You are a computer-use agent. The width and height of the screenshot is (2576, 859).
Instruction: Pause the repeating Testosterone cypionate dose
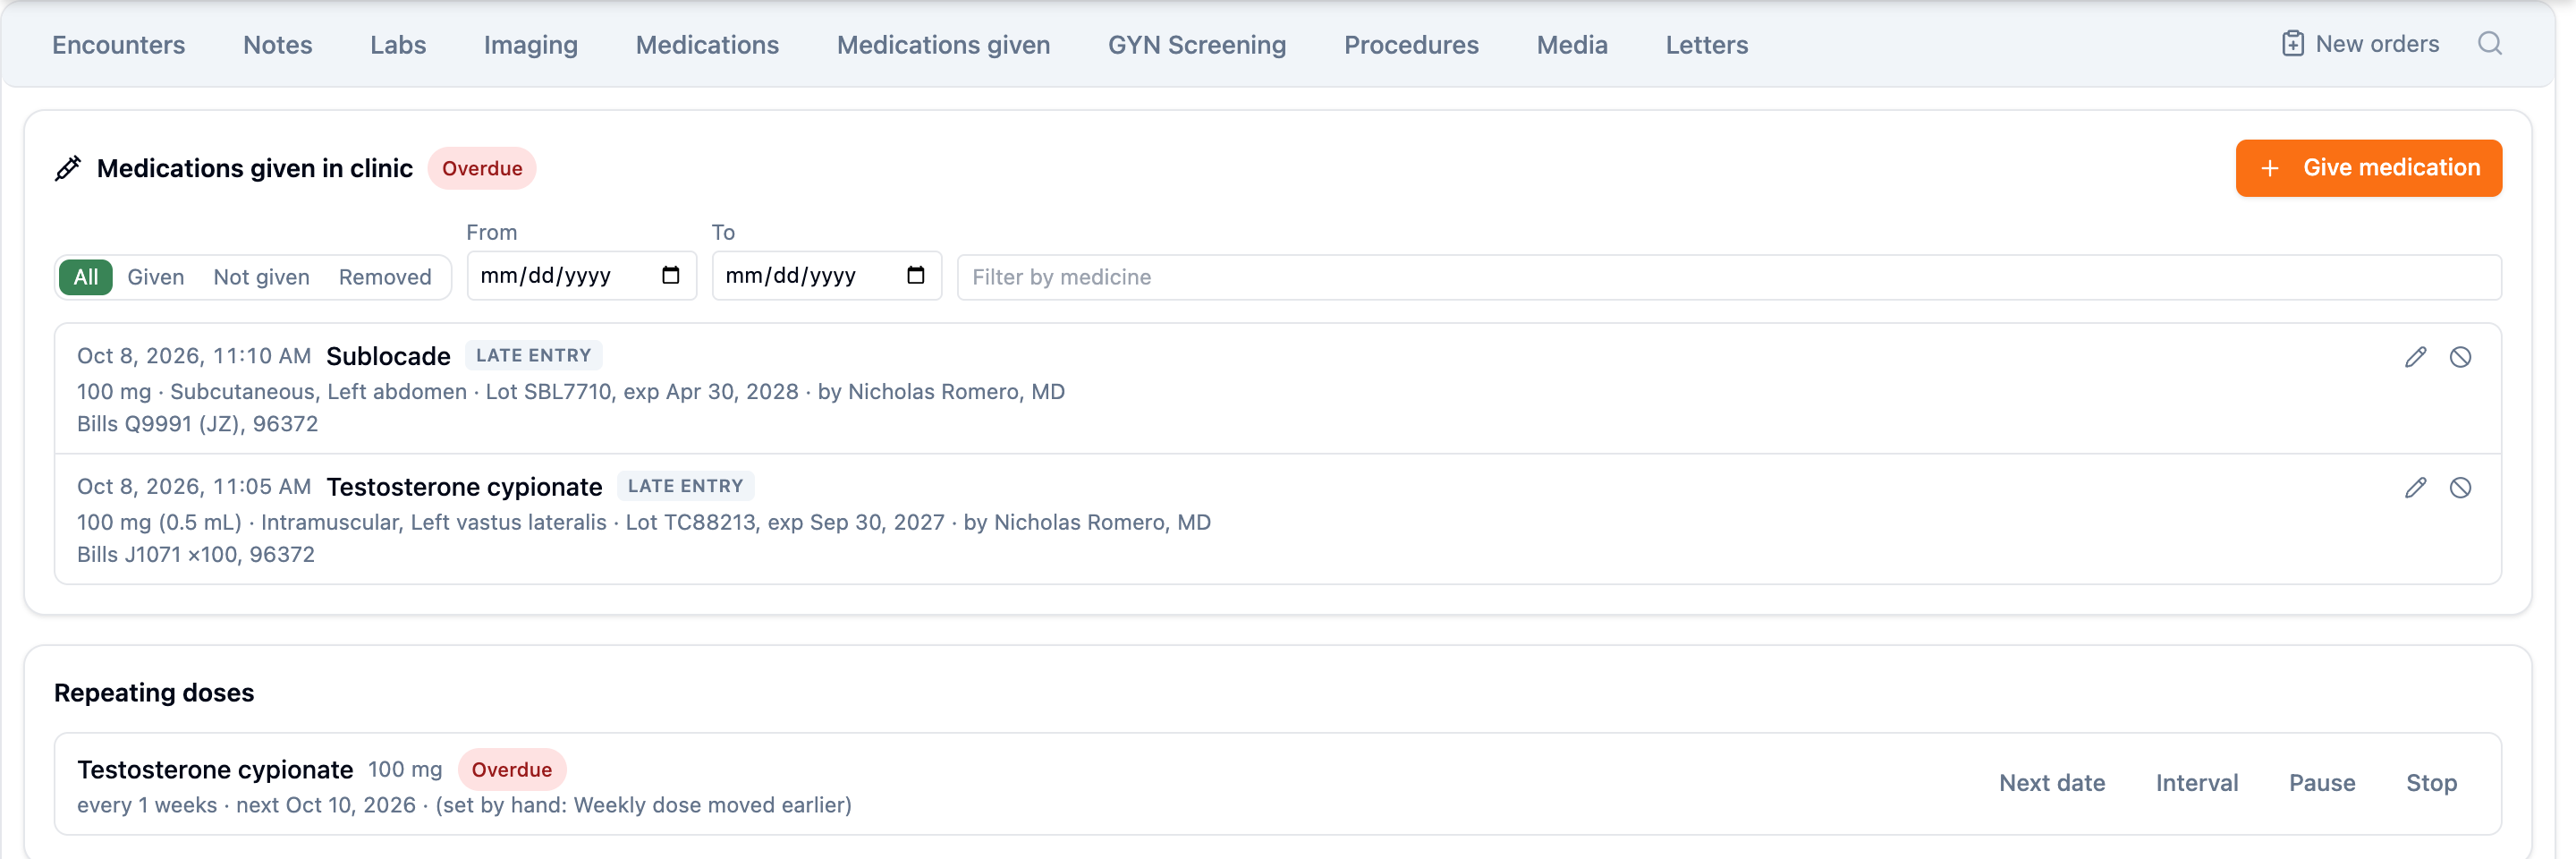2322,783
